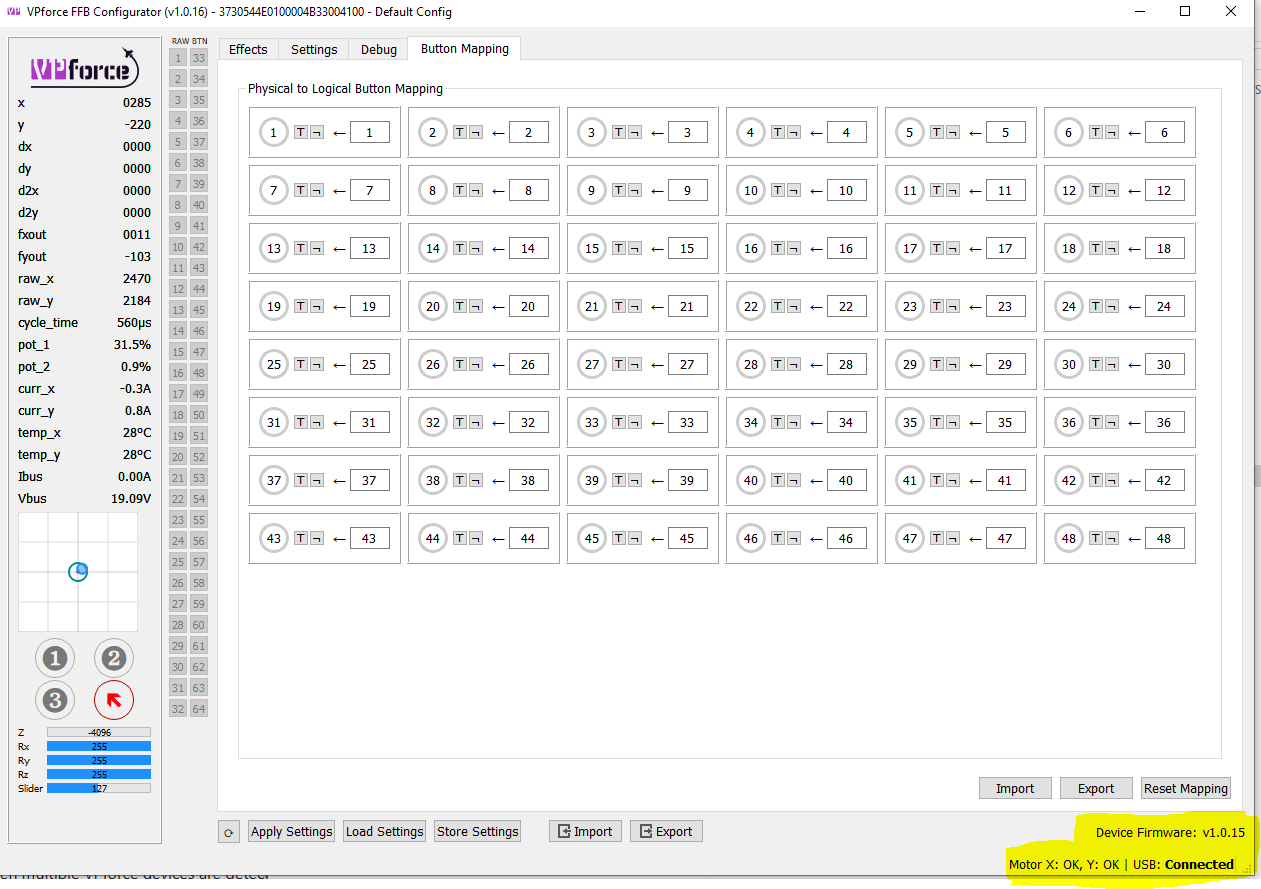Select the Button Mapping tab
This screenshot has height=889, width=1261.
464,48
